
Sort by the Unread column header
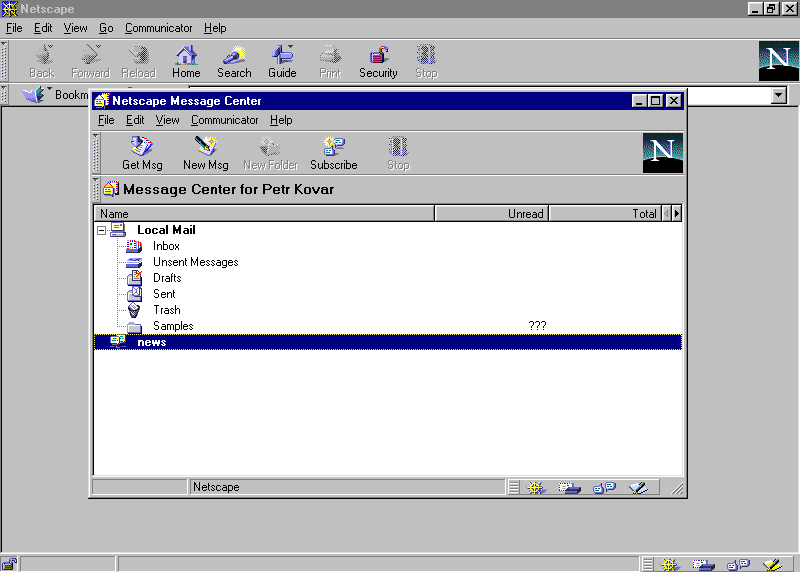(492, 213)
